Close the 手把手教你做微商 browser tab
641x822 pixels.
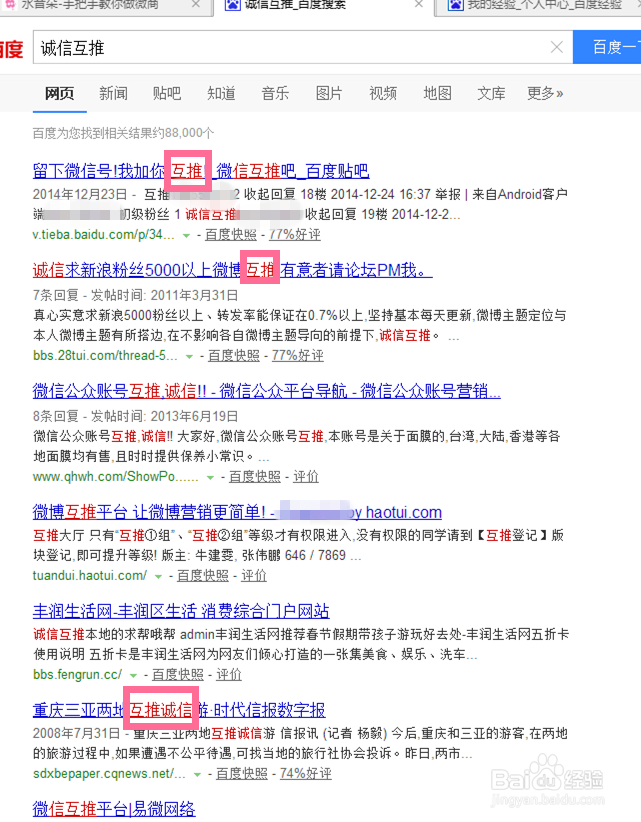point(195,5)
